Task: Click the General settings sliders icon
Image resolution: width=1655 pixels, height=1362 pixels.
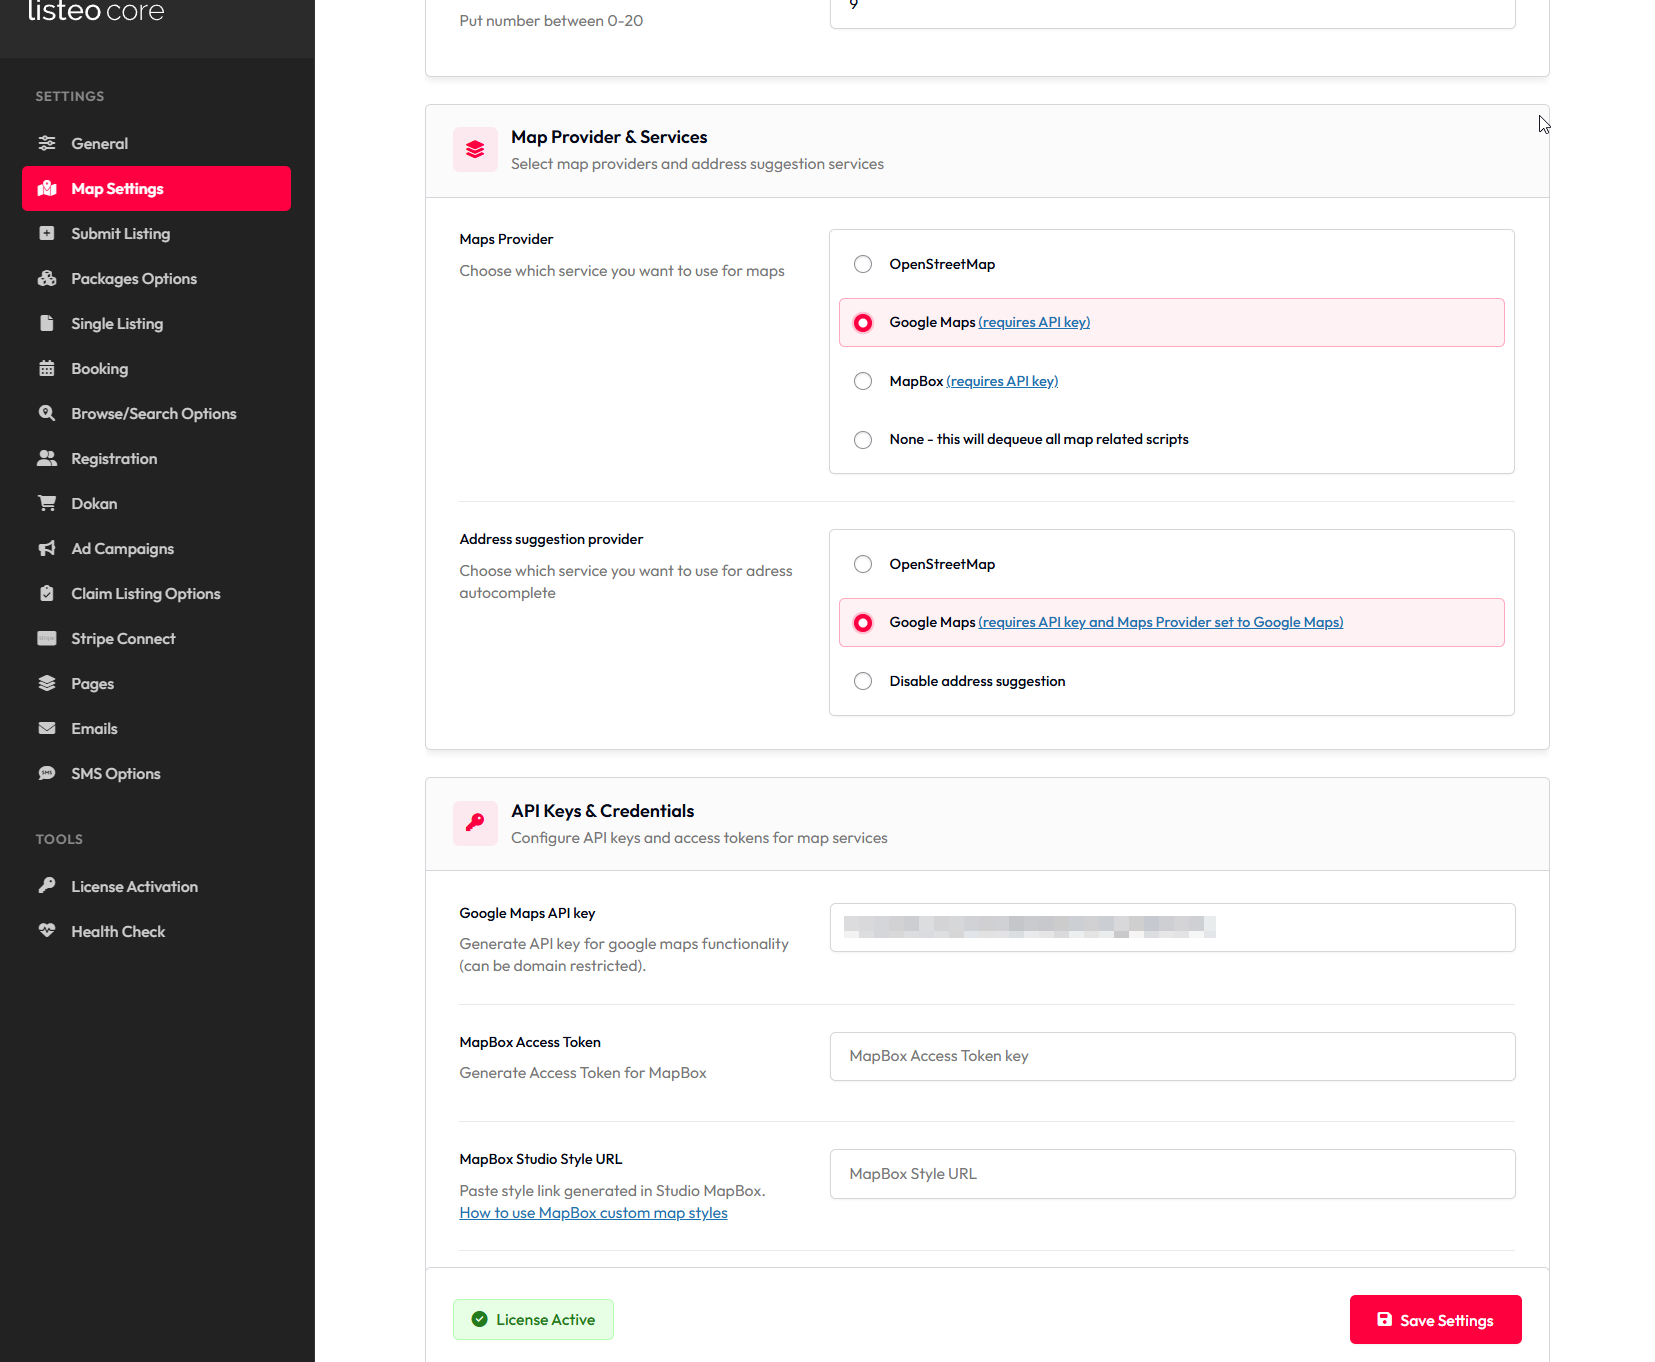Action: point(47,143)
